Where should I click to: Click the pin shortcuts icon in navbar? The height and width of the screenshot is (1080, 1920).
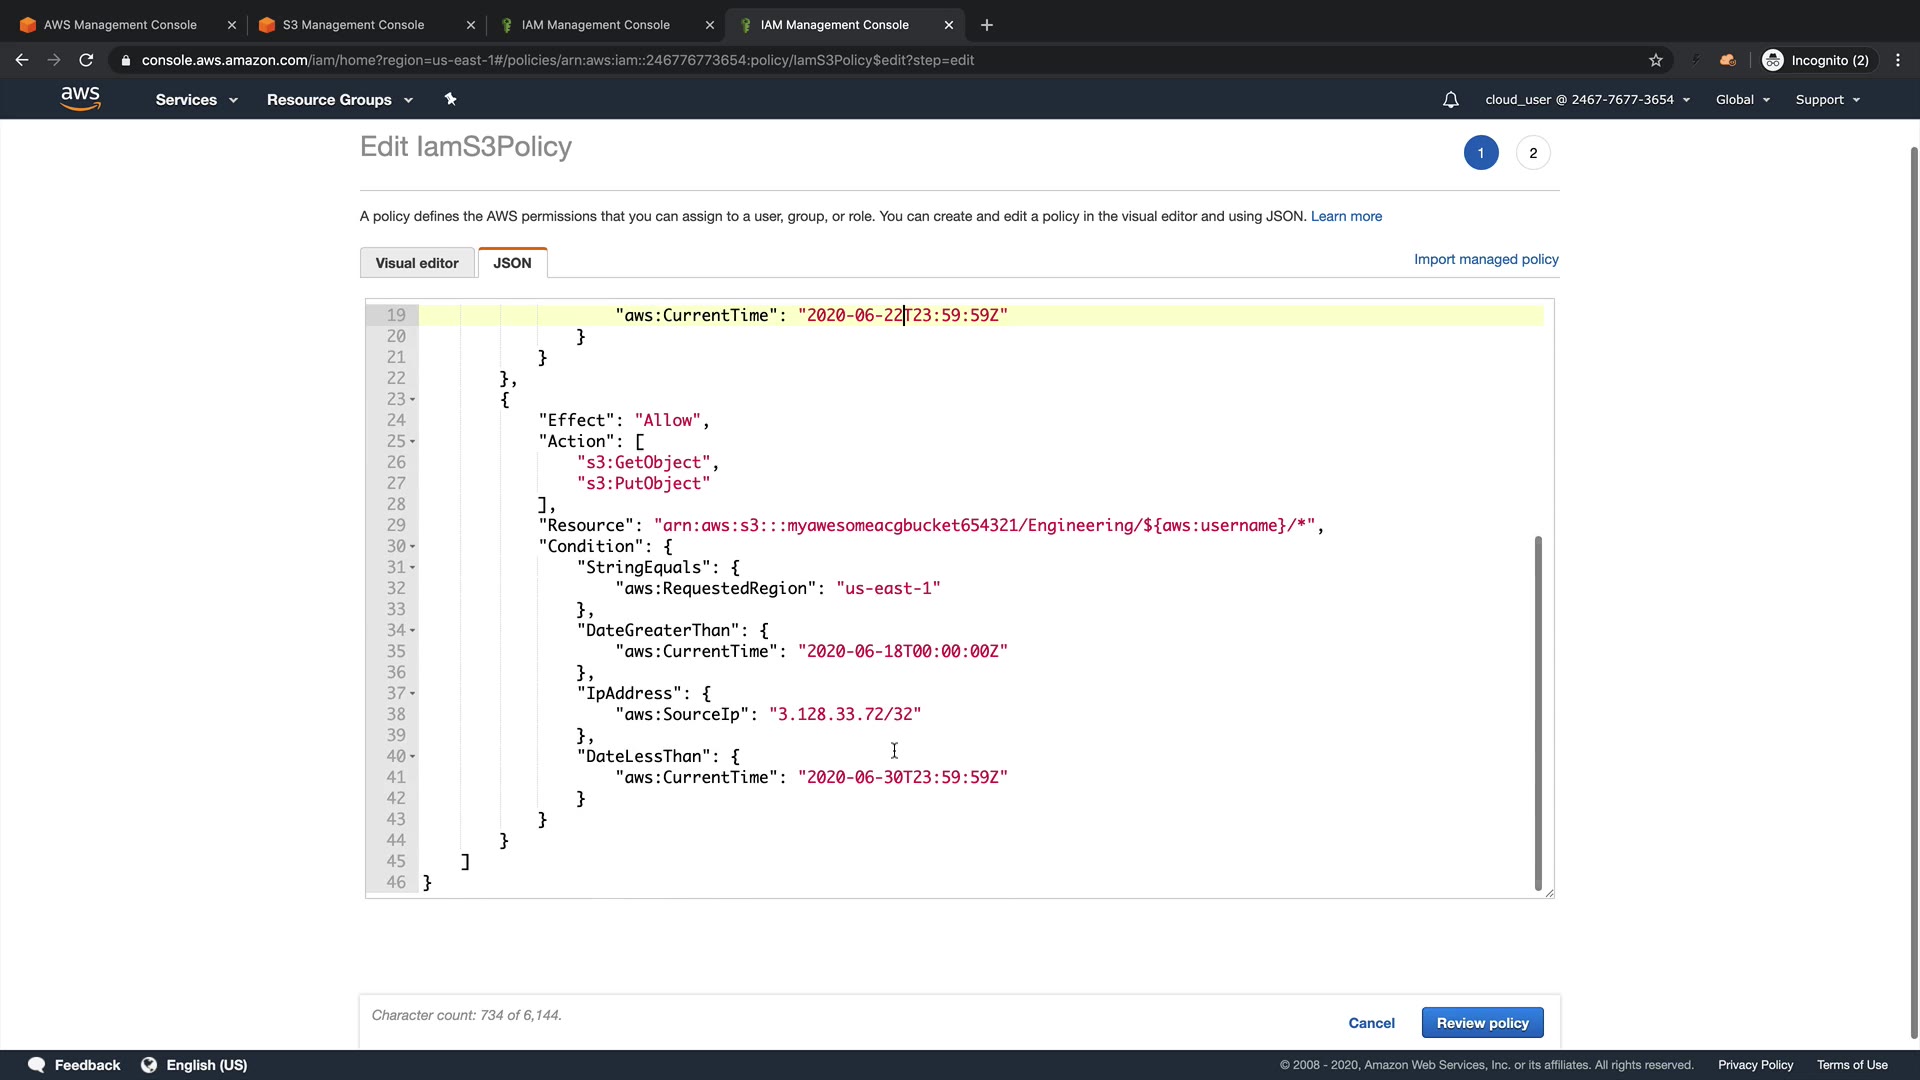tap(450, 99)
